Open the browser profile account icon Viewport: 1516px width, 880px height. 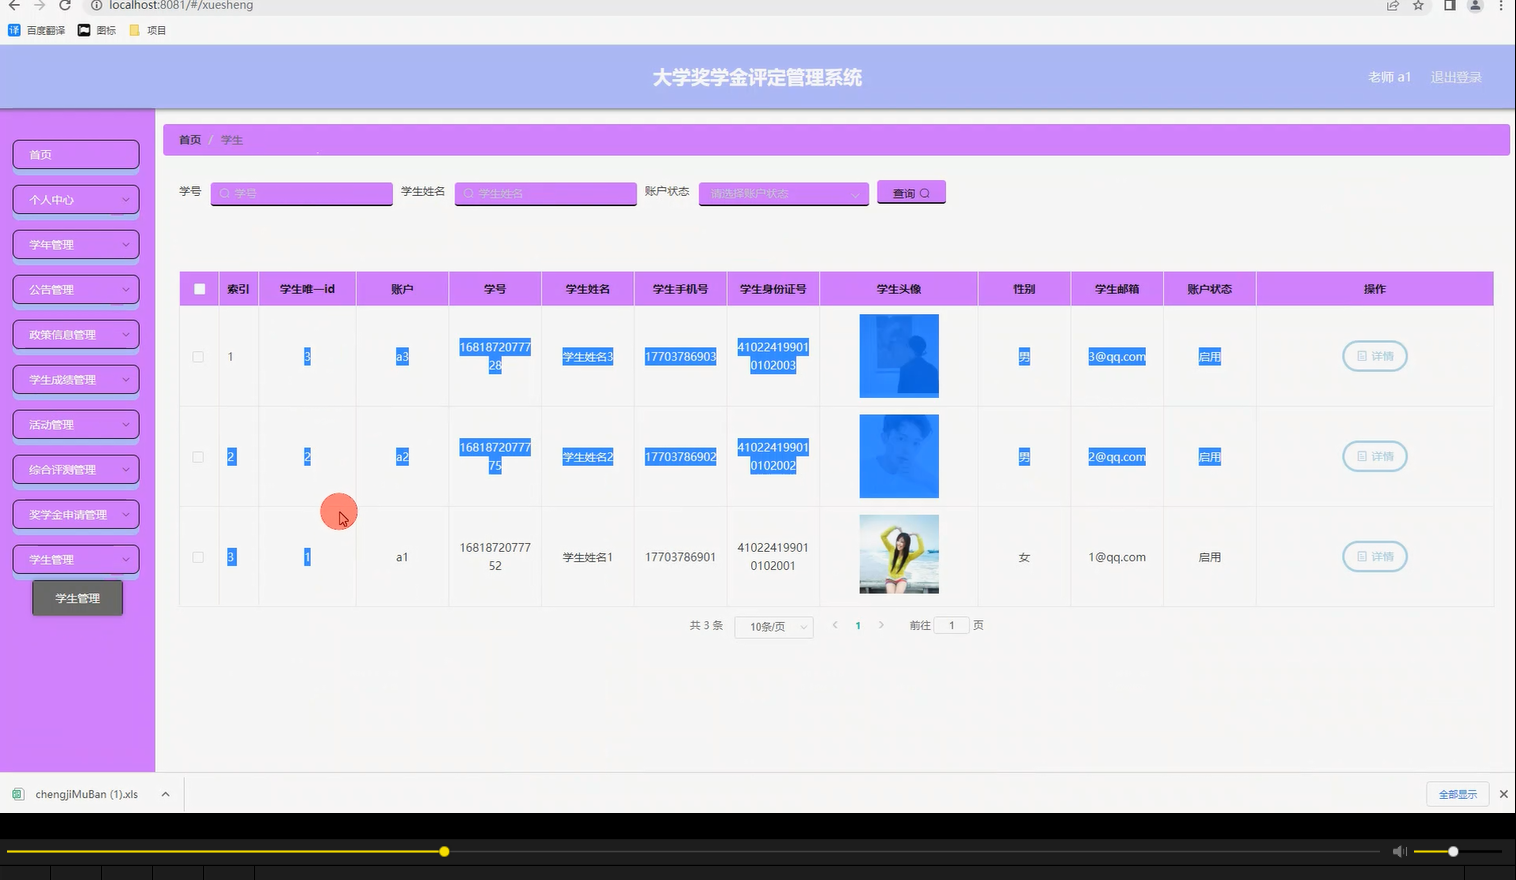(x=1473, y=6)
